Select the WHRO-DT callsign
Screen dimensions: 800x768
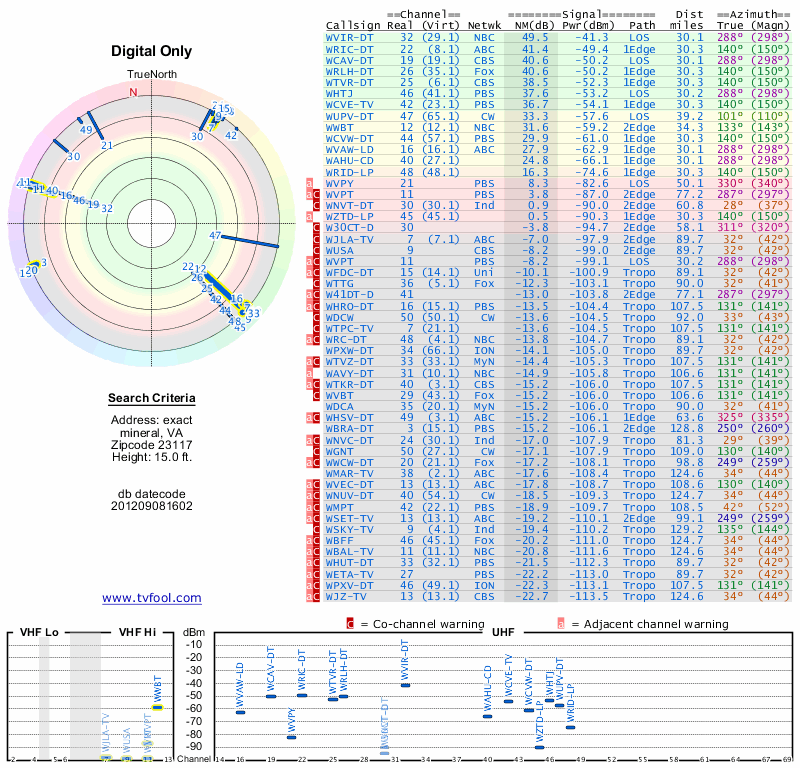(x=349, y=307)
